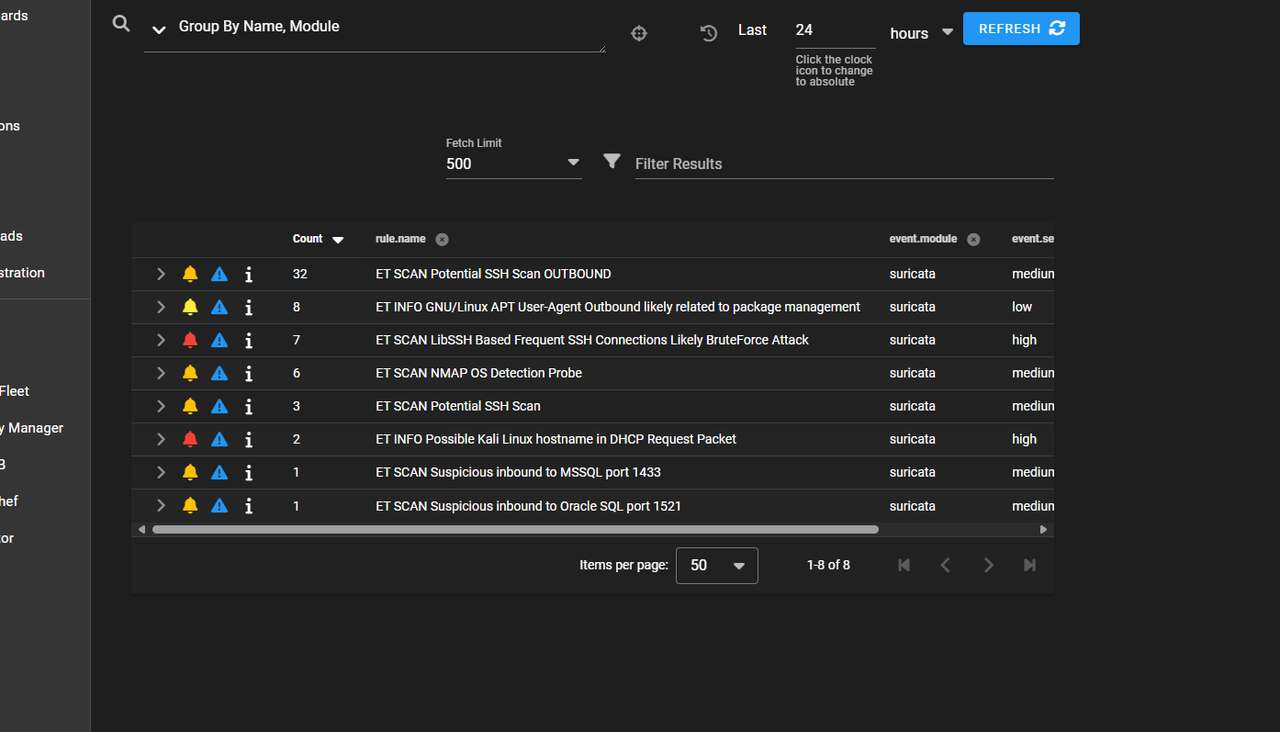Click rule name ET SCAN Suspicious inbound to MSSQL port 1433
This screenshot has height=732, width=1280.
(x=518, y=472)
